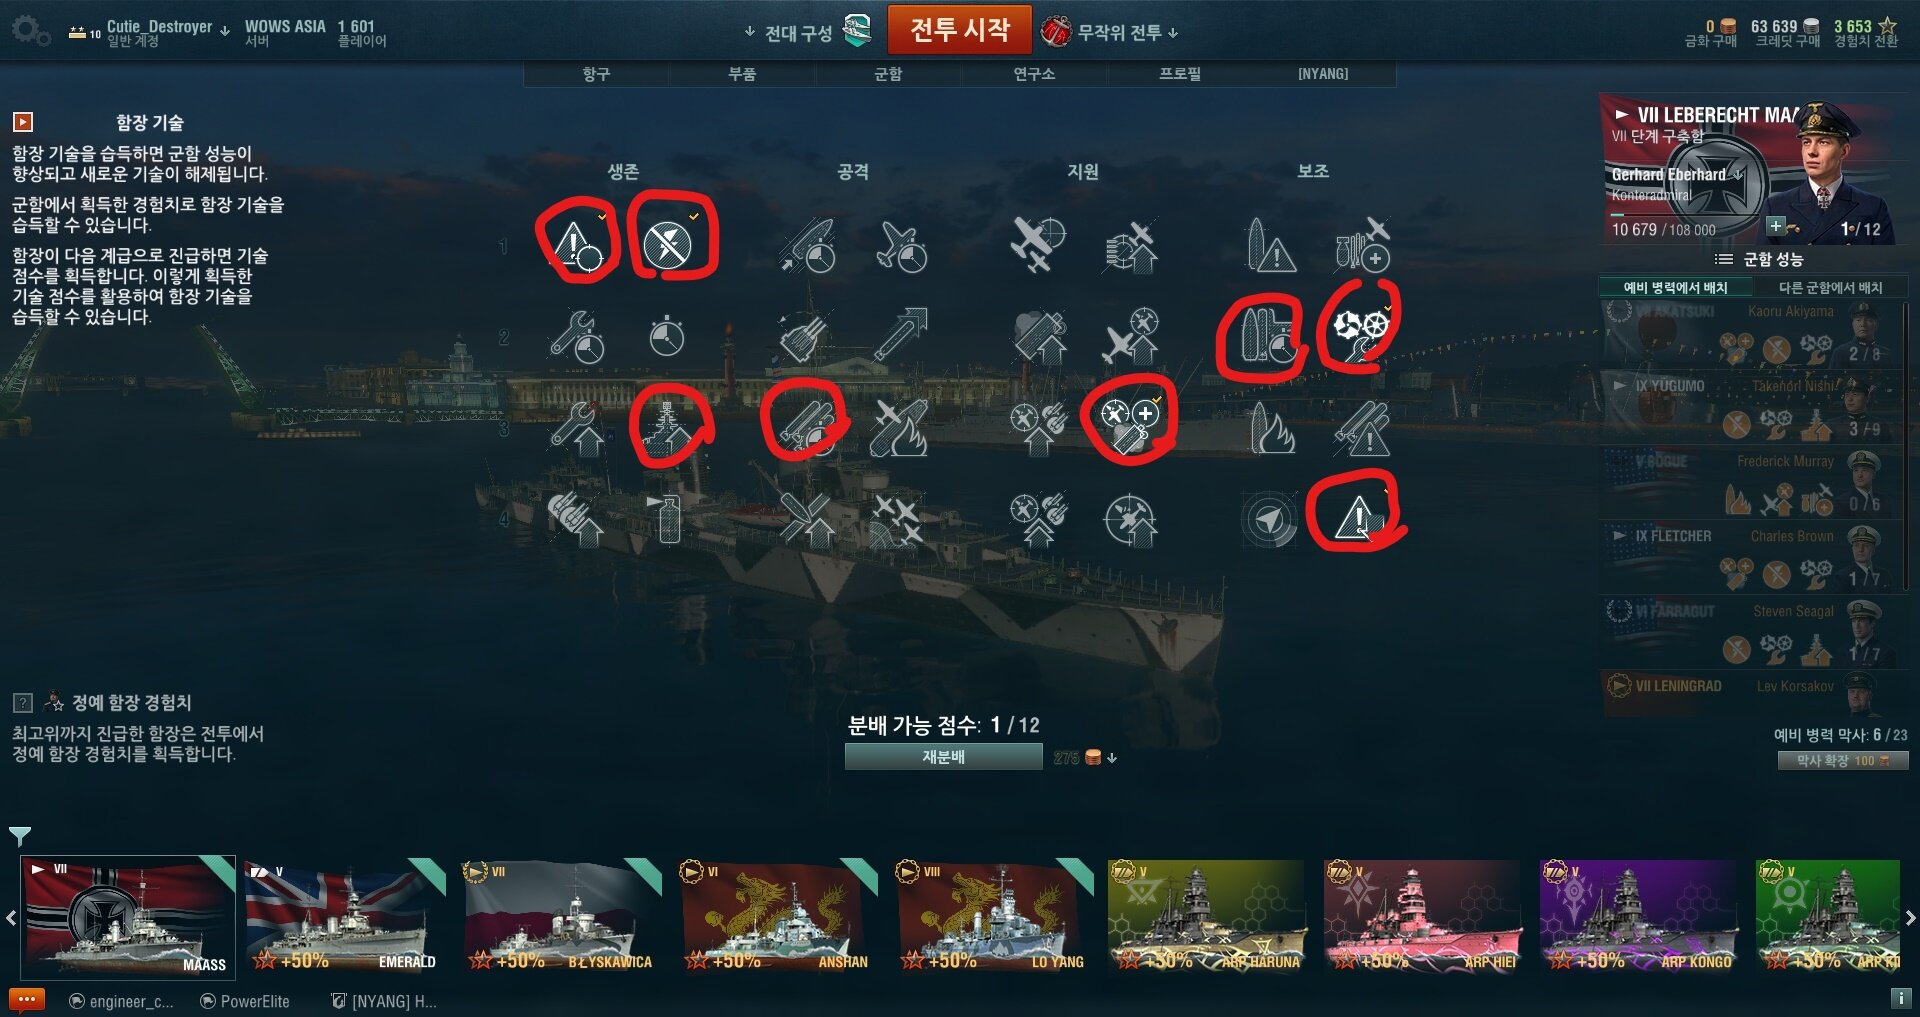Select the Concealment Expert skill icon
The height and width of the screenshot is (1017, 1920).
point(1359,520)
